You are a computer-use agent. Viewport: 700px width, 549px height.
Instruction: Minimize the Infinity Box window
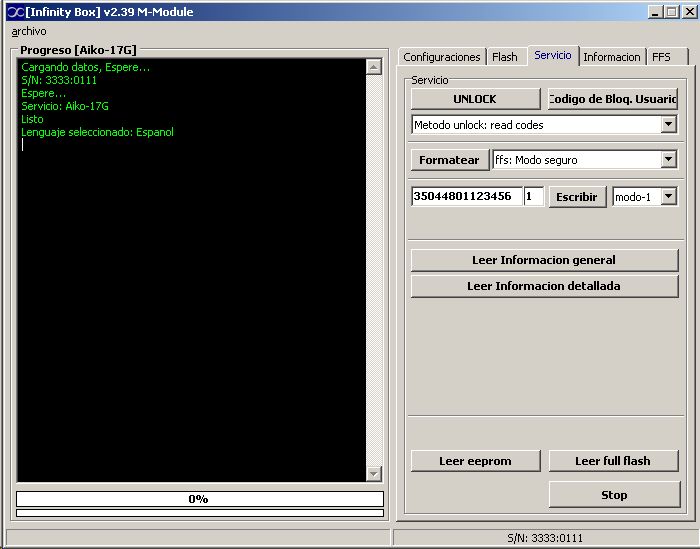click(655, 12)
